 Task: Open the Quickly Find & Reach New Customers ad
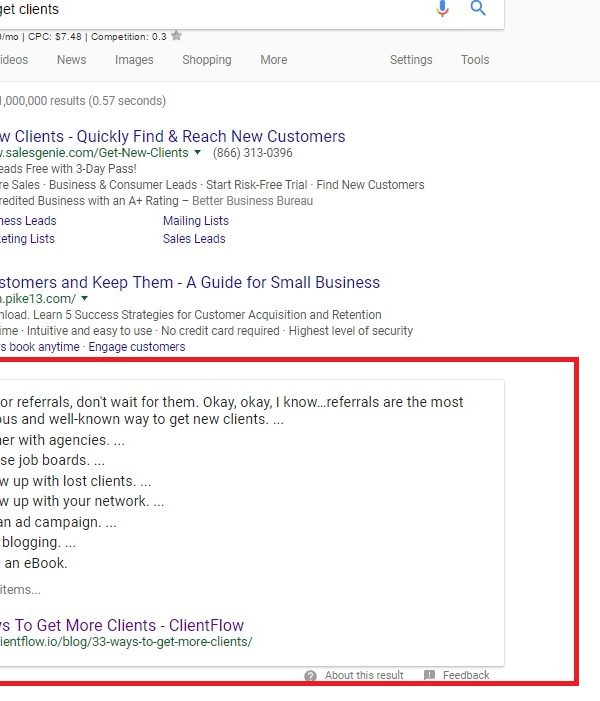pyautogui.click(x=172, y=136)
